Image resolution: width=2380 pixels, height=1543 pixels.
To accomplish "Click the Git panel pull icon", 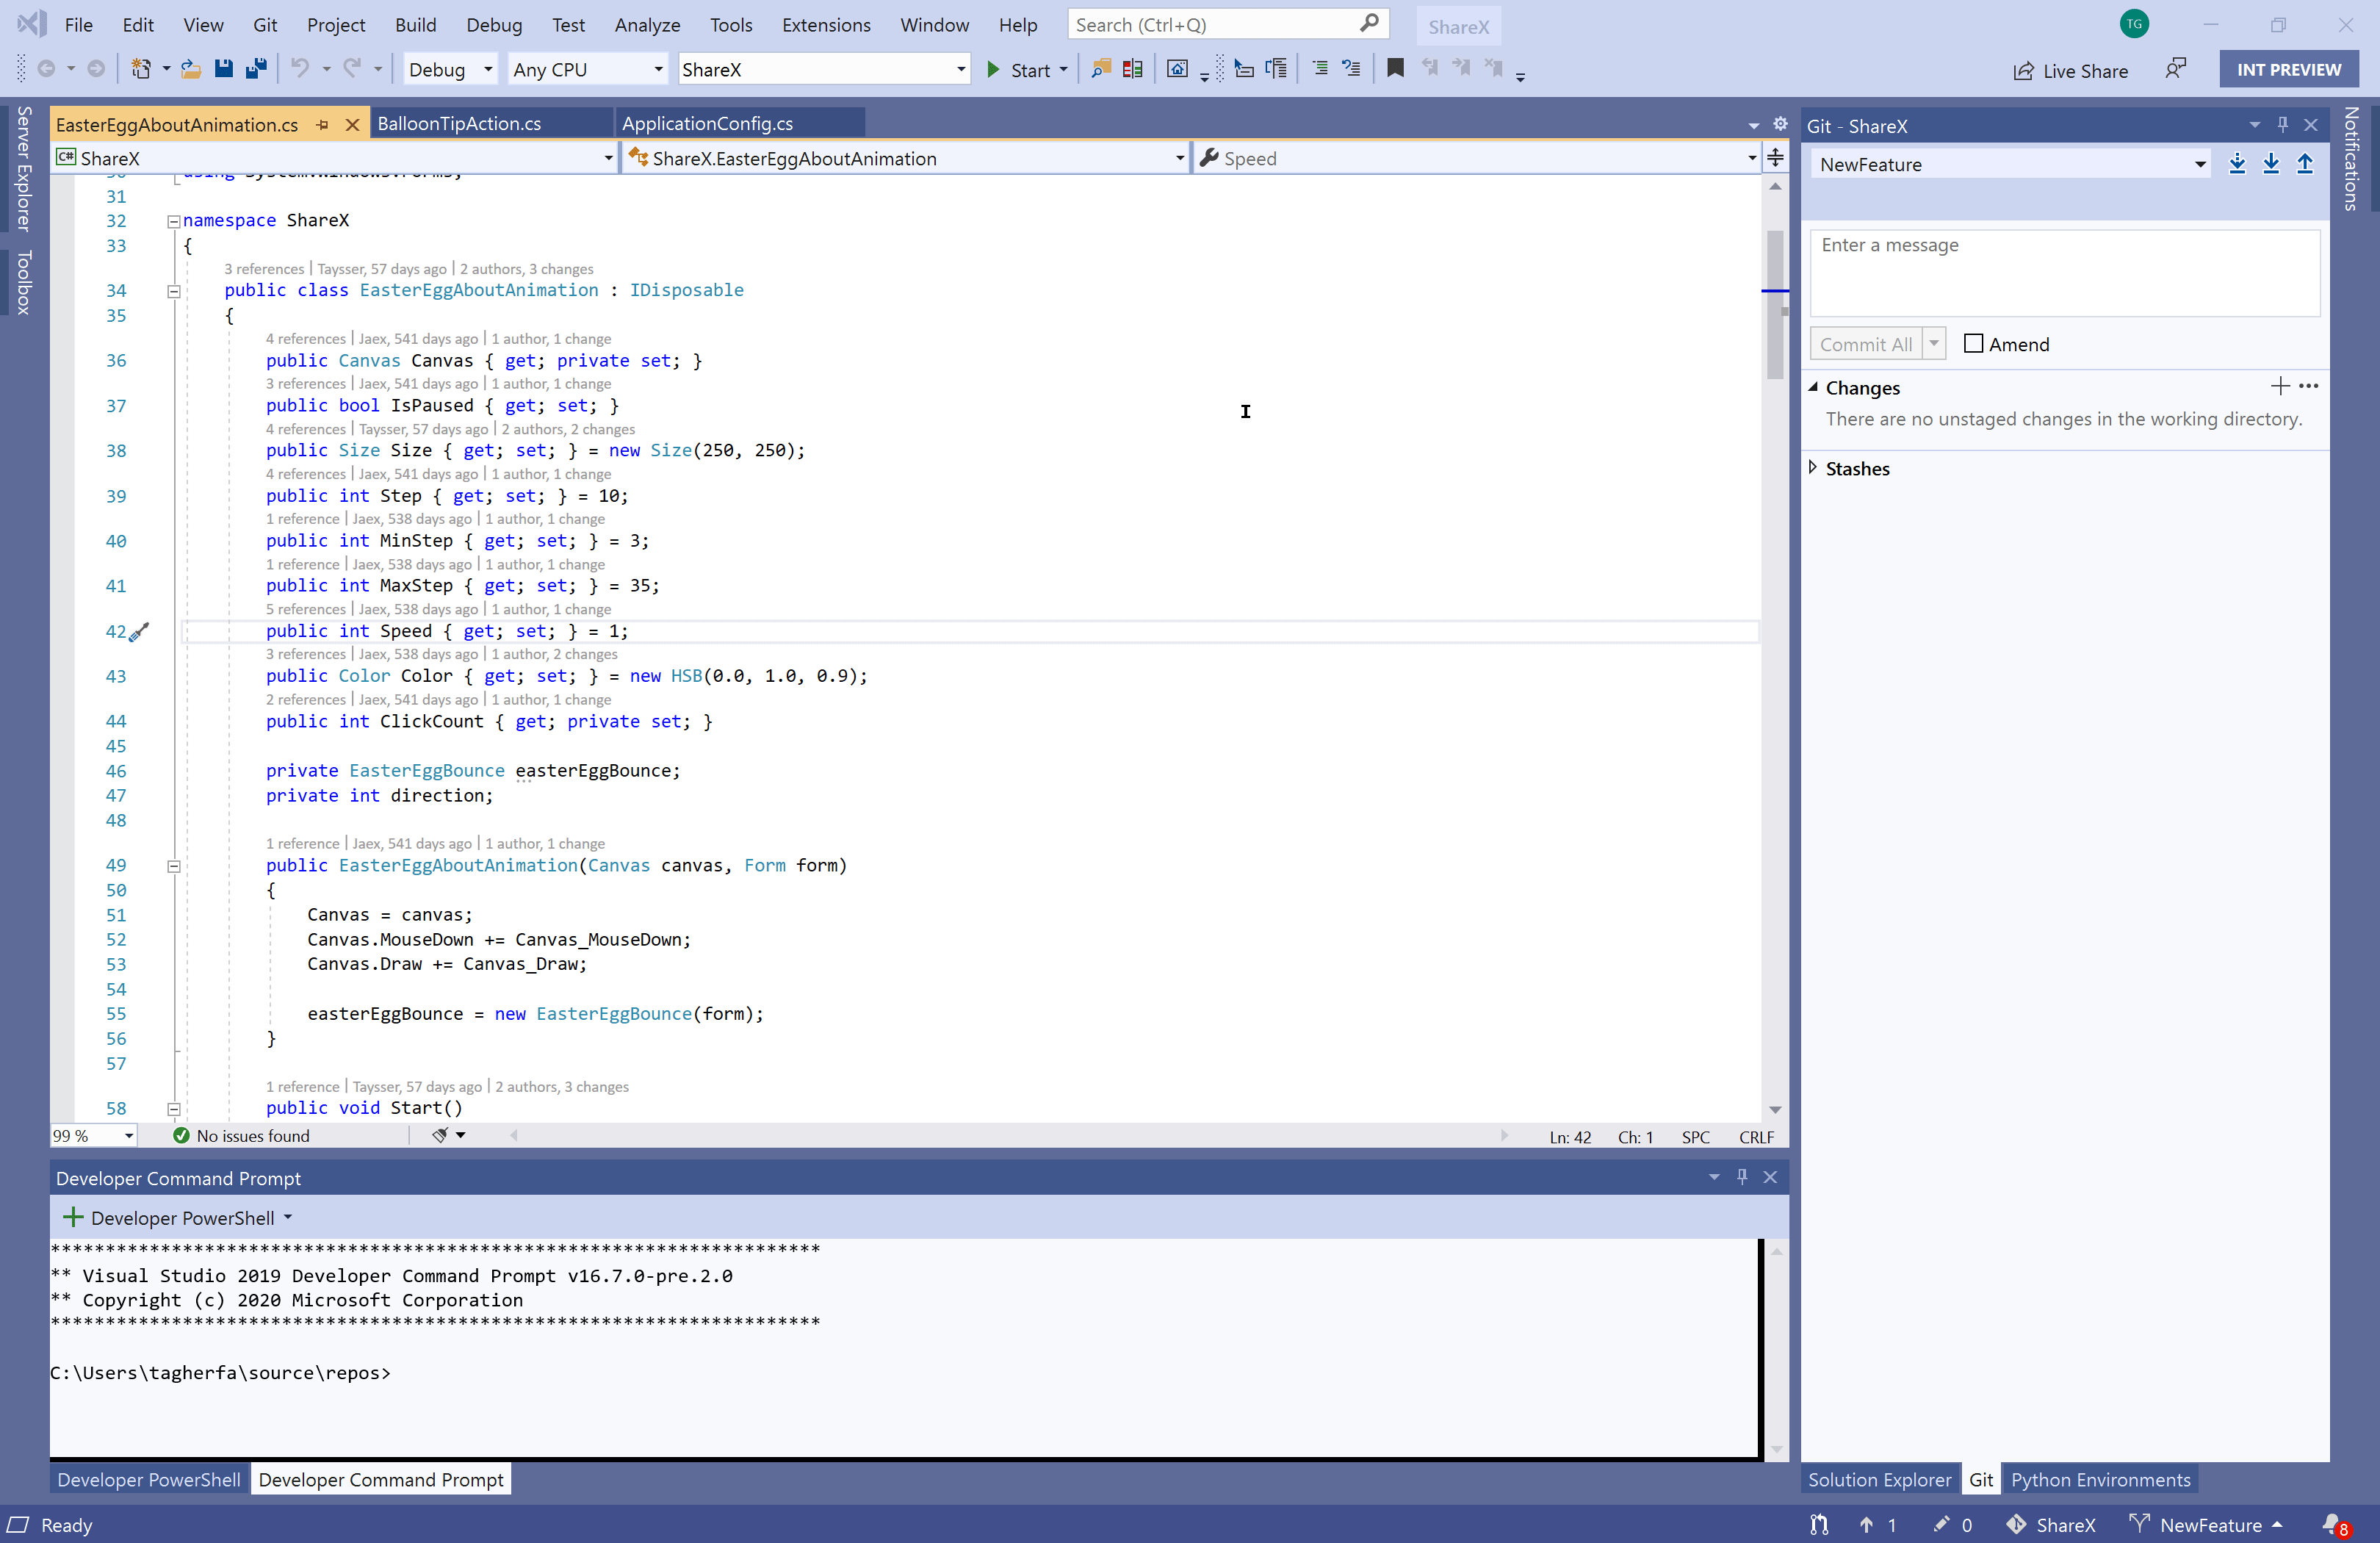I will [2273, 163].
